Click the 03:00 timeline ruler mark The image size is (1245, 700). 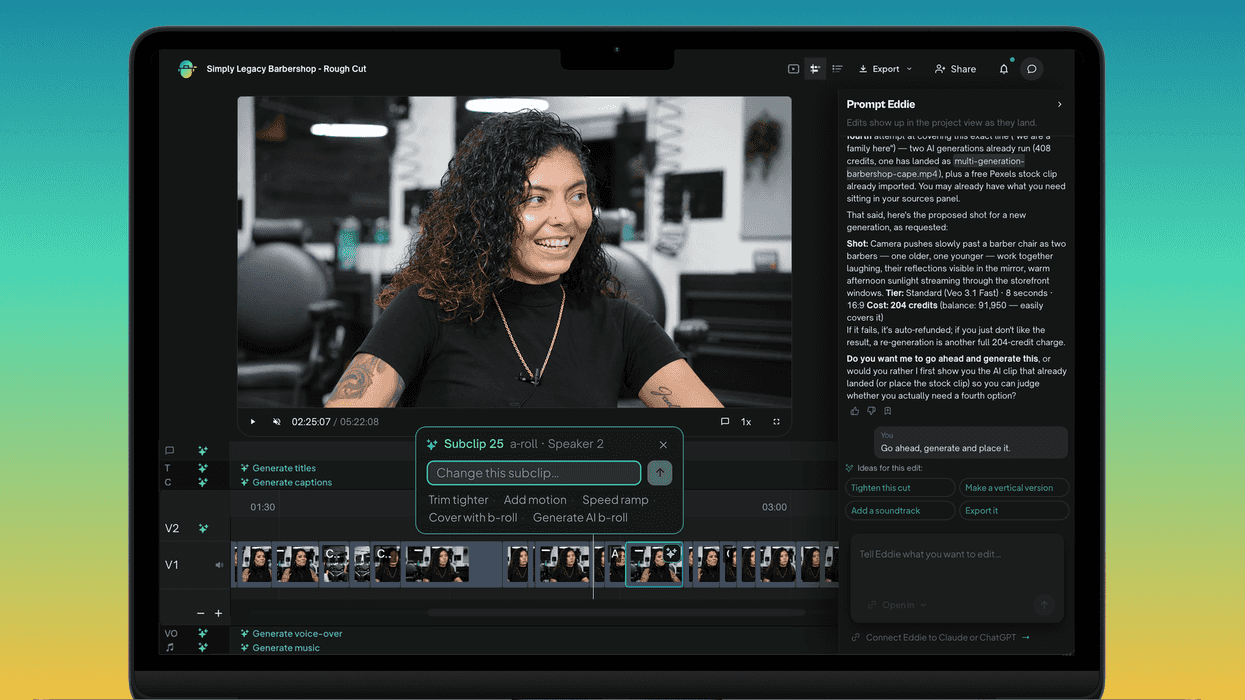(774, 507)
